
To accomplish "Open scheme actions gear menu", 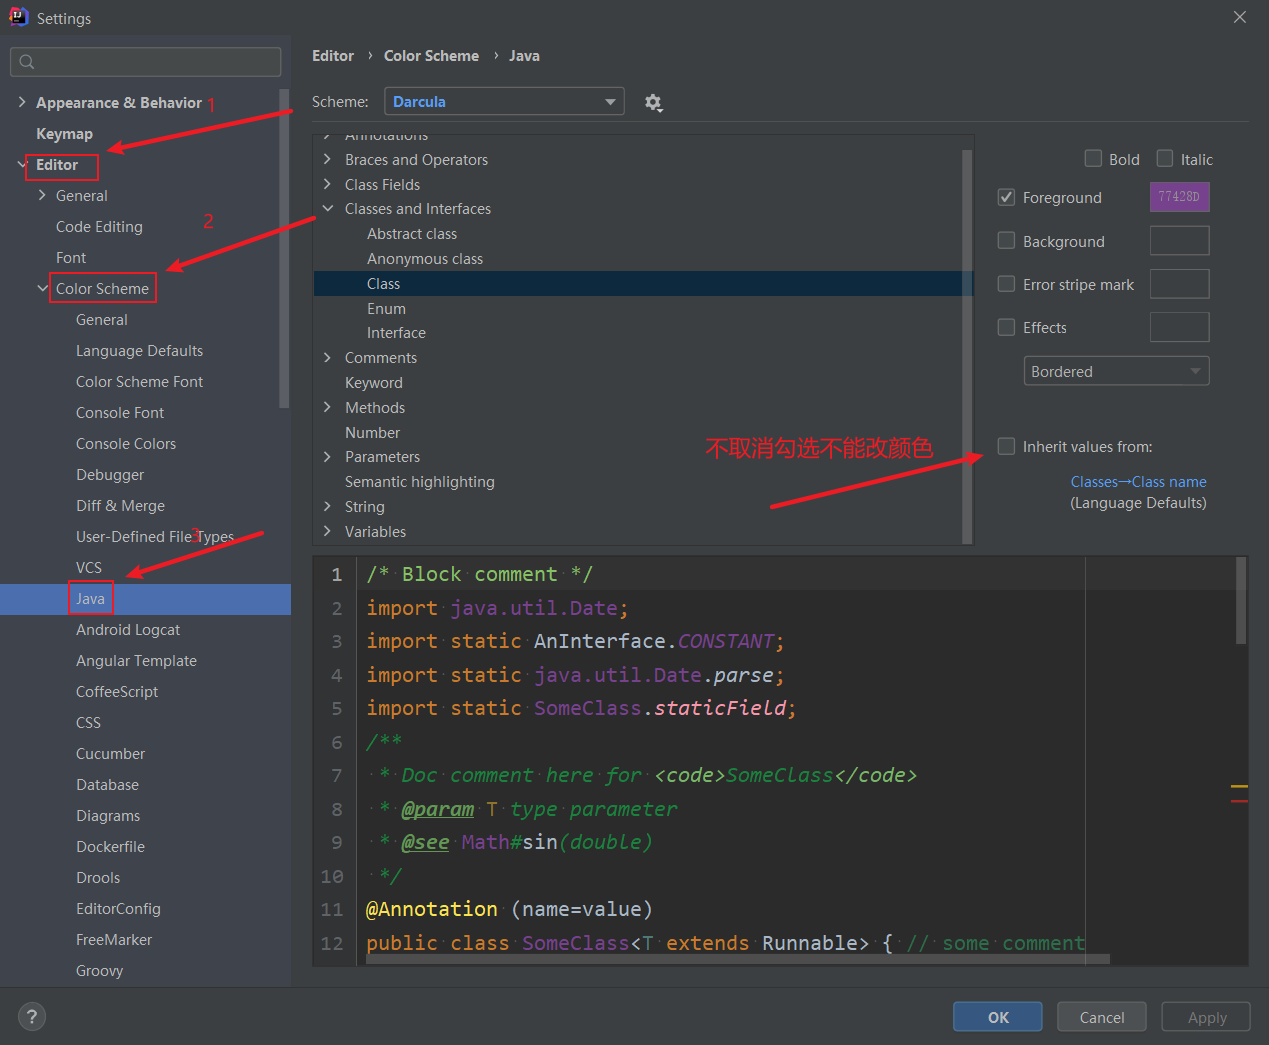I will coord(653,102).
